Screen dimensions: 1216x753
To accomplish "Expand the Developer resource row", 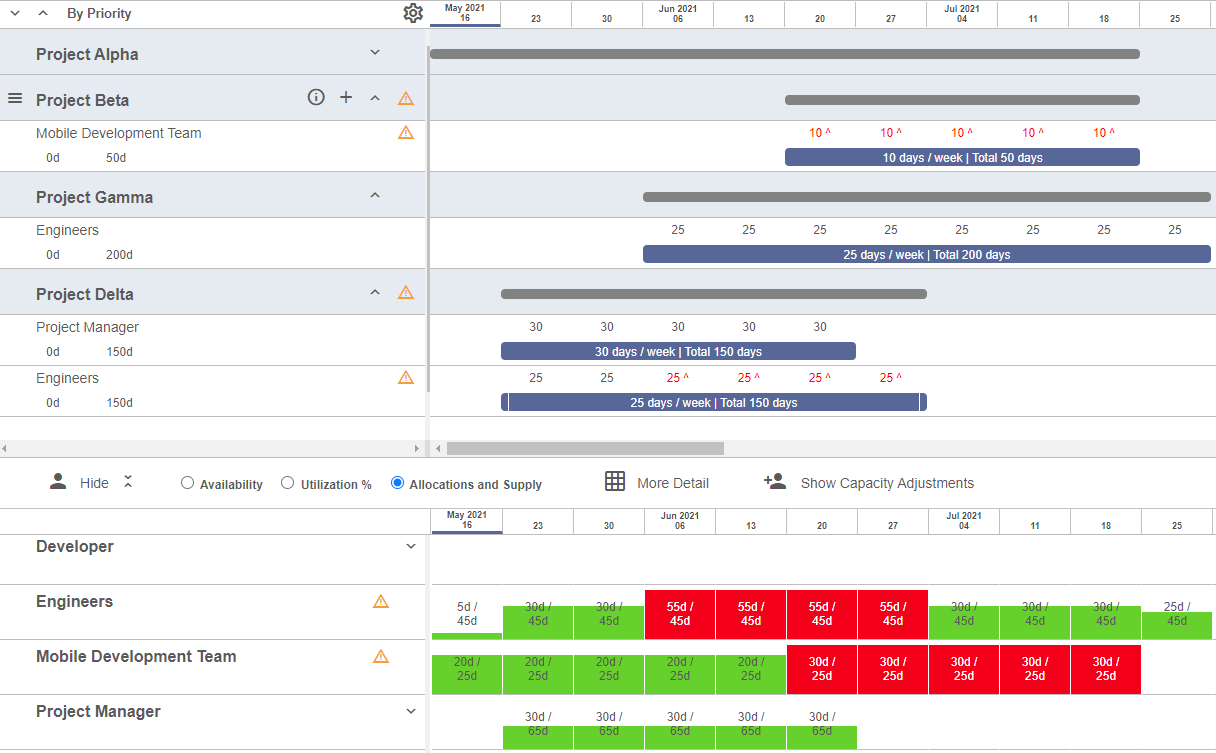I will pos(411,546).
